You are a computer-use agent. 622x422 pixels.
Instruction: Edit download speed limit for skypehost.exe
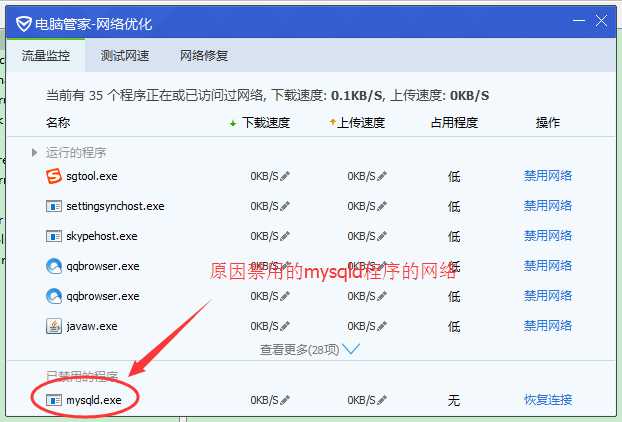[285, 236]
